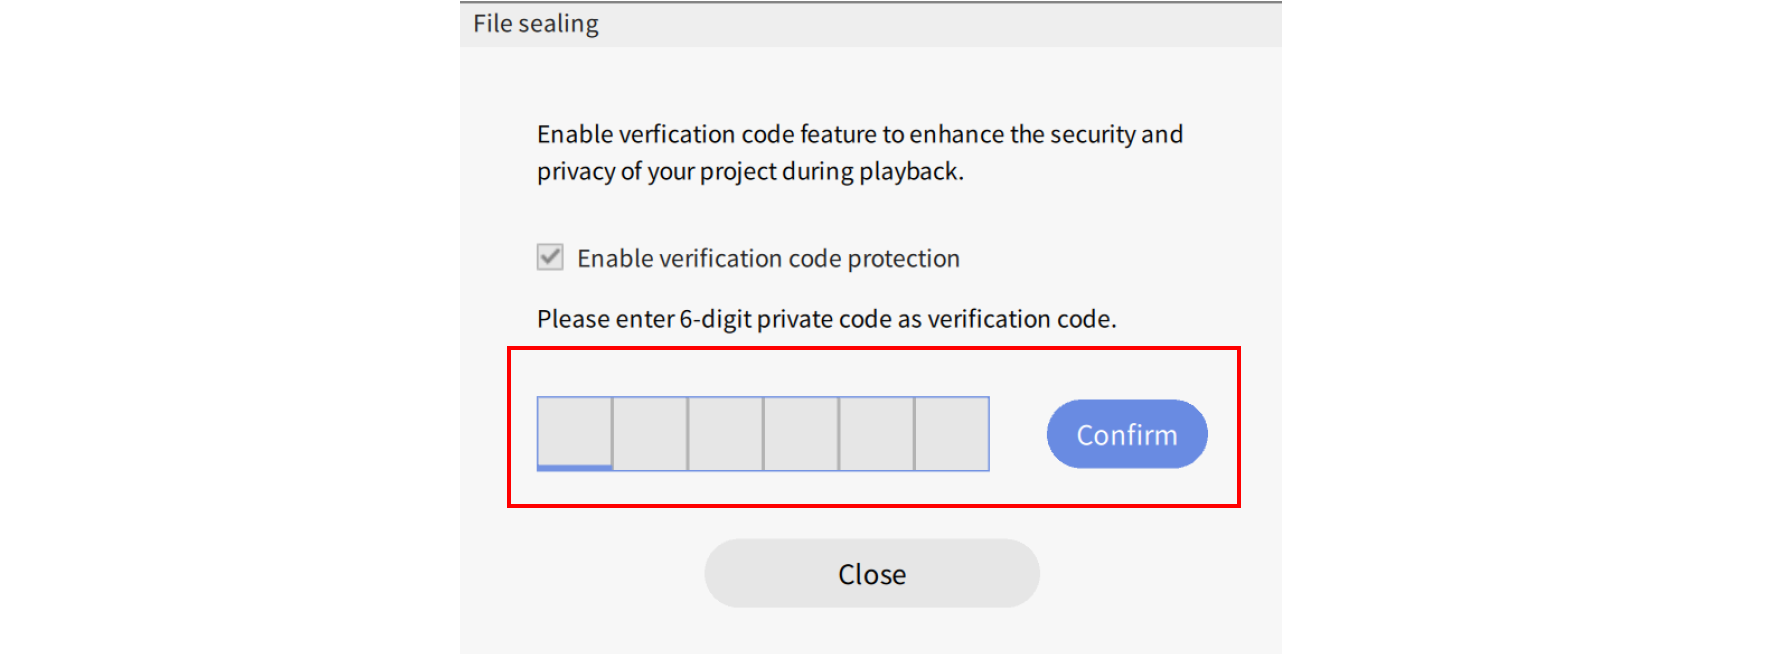Click the 'File sealing' title text

click(x=536, y=24)
